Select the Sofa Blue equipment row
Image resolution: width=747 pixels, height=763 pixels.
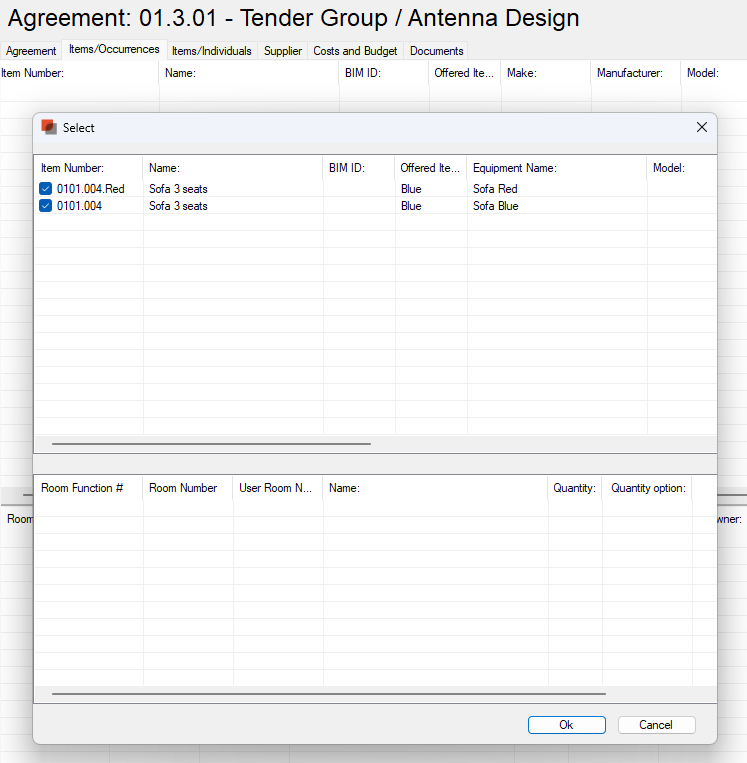click(x=495, y=206)
